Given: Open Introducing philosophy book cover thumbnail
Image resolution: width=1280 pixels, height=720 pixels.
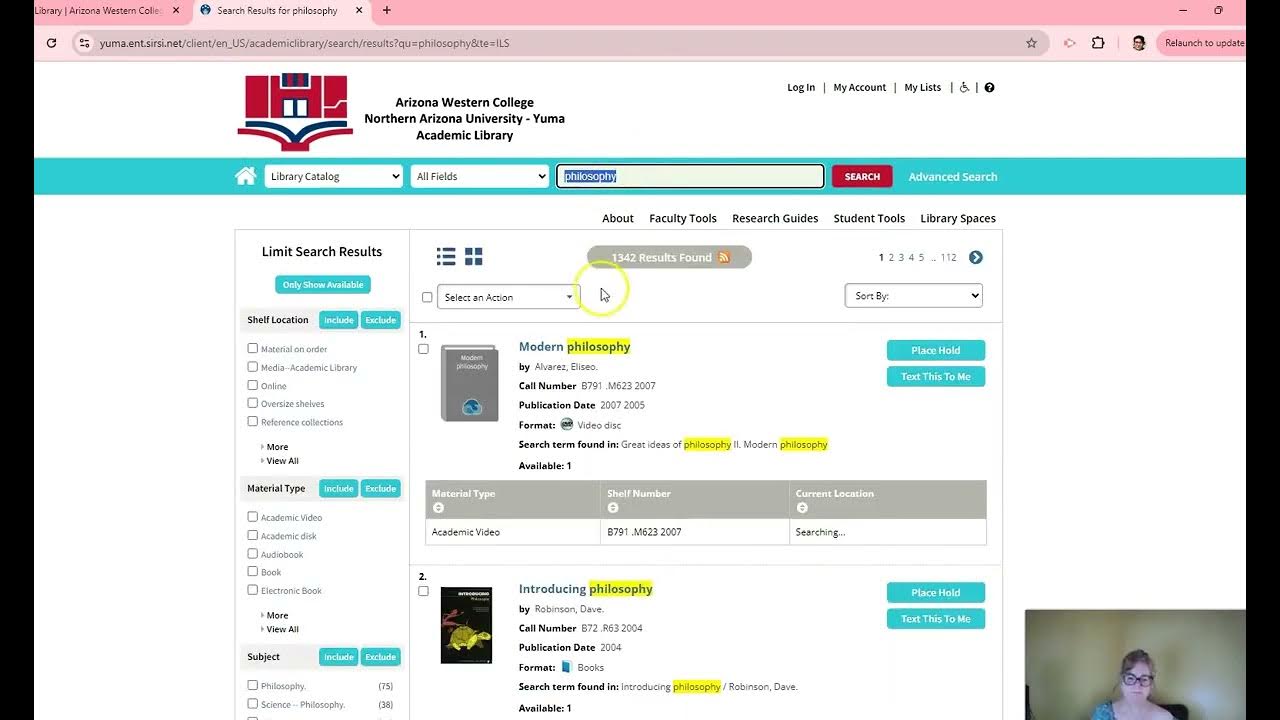Looking at the screenshot, I should [x=466, y=625].
